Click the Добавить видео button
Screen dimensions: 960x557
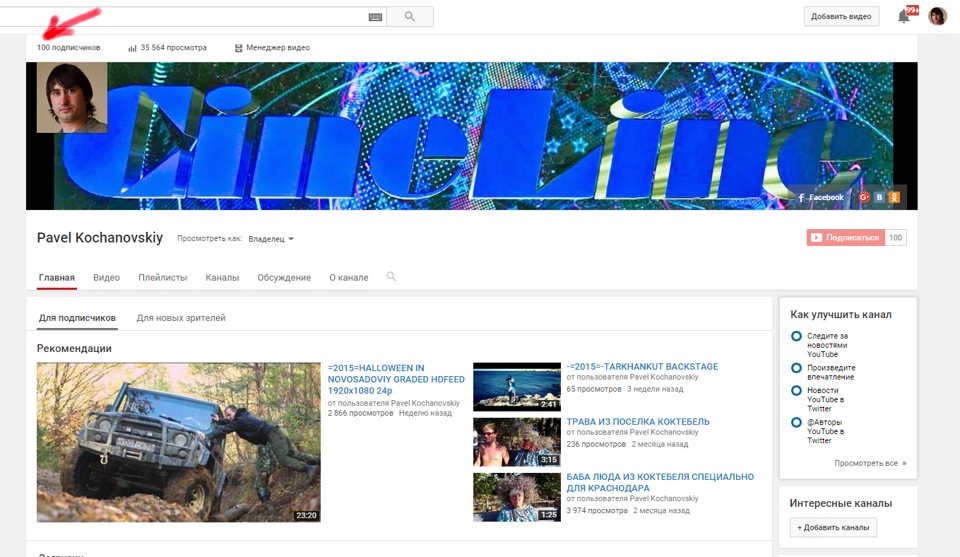841,17
